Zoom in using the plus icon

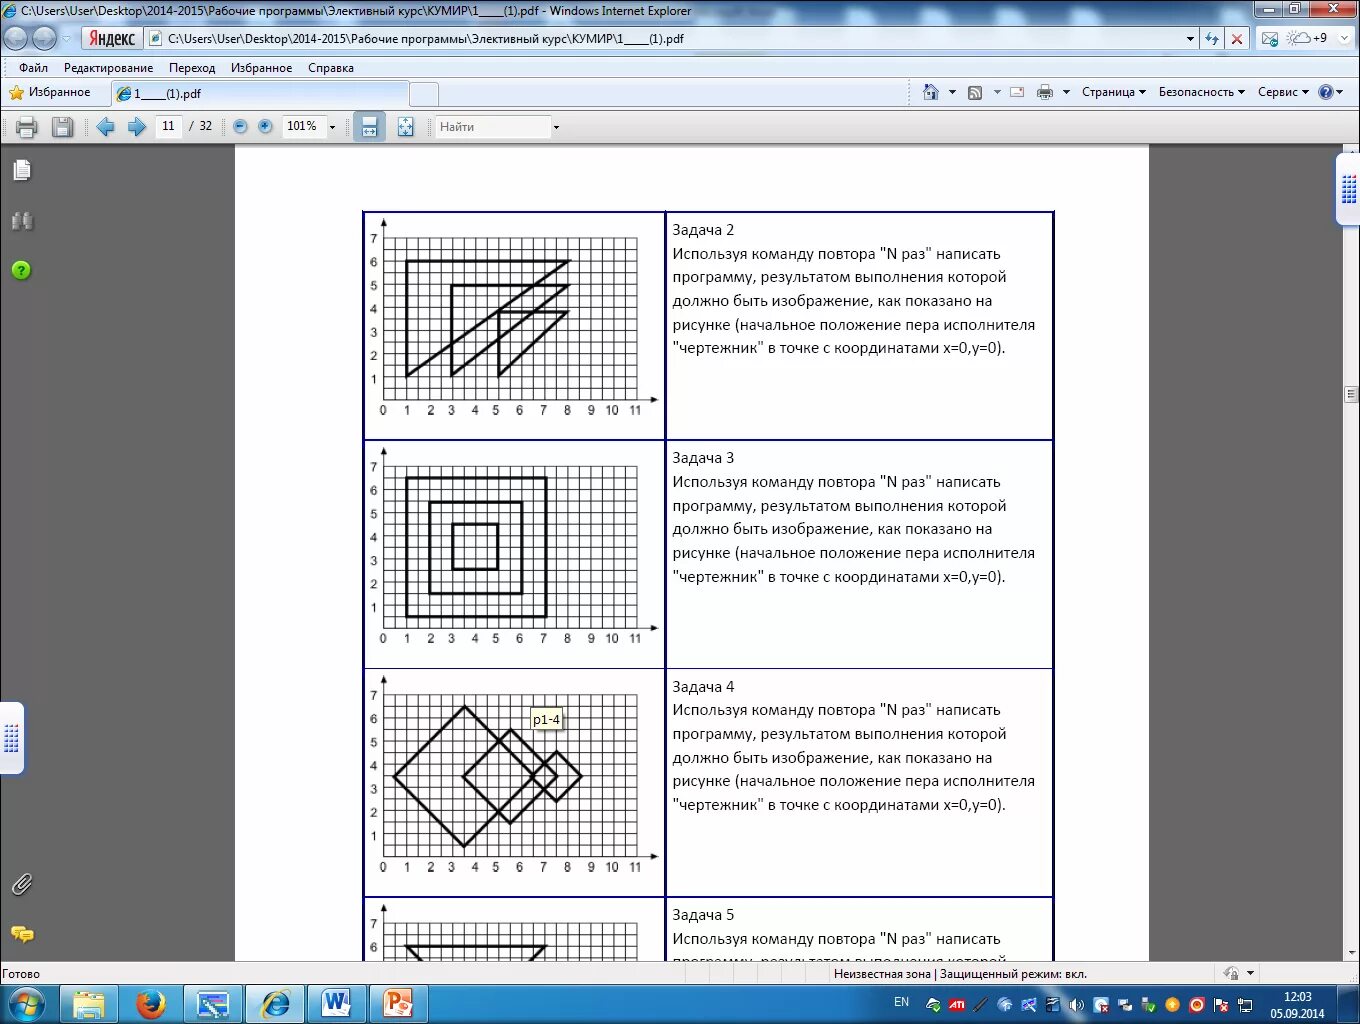(265, 127)
